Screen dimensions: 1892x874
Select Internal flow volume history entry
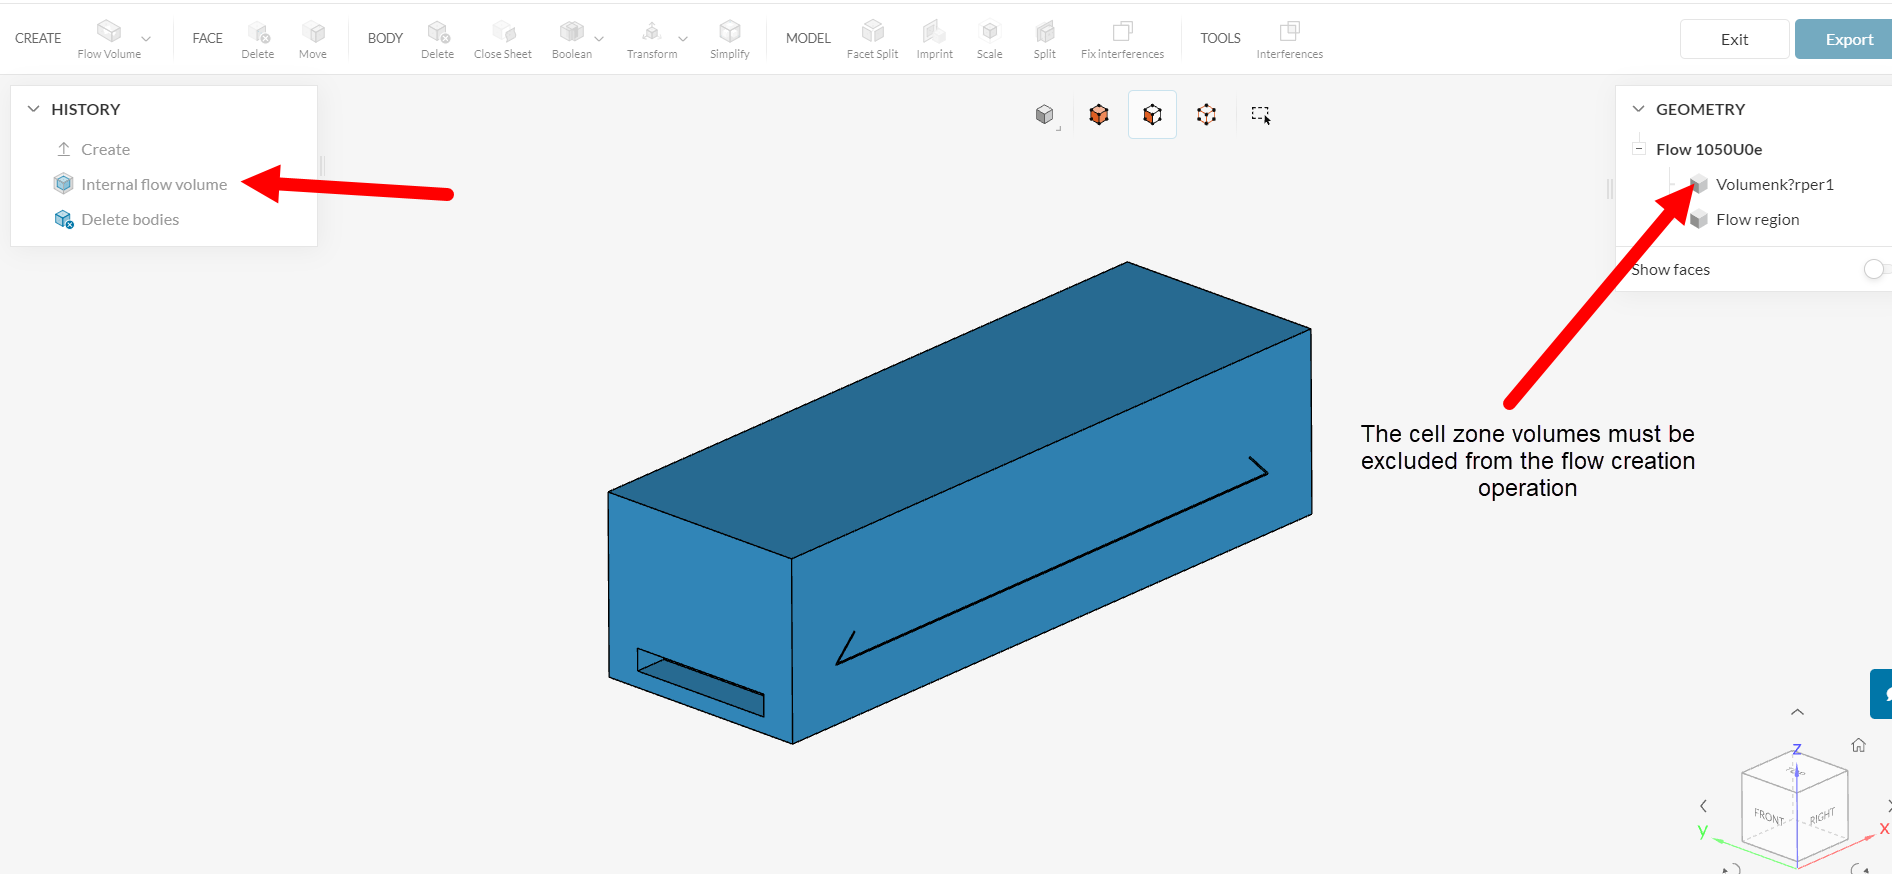[x=153, y=184]
